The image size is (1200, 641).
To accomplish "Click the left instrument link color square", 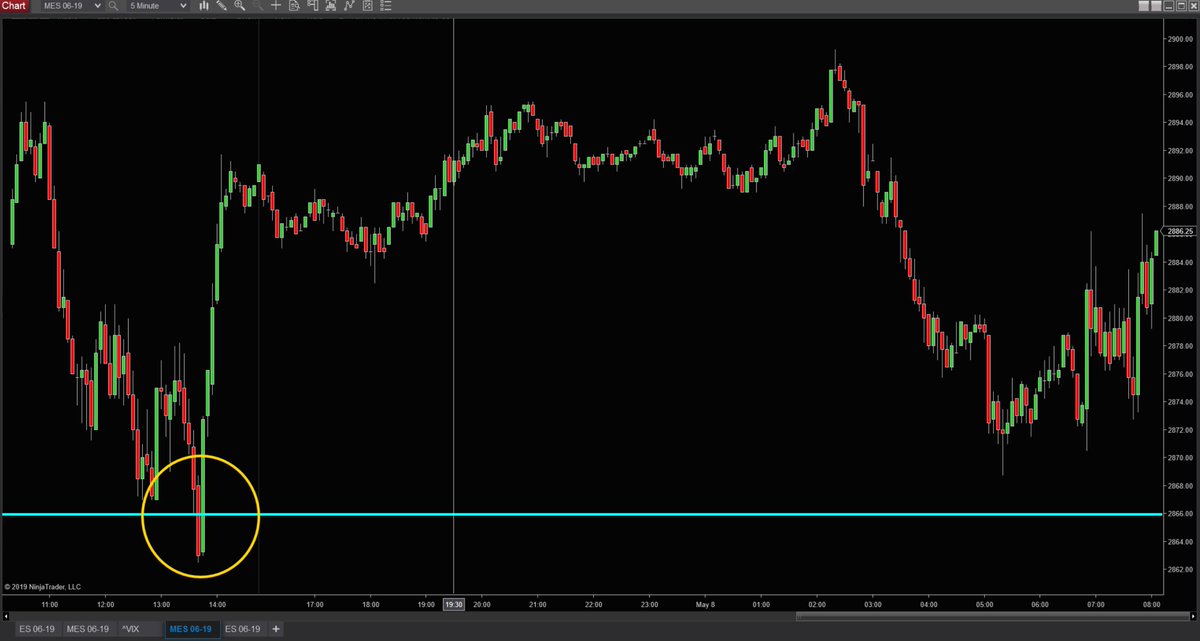I will pos(1142,6).
